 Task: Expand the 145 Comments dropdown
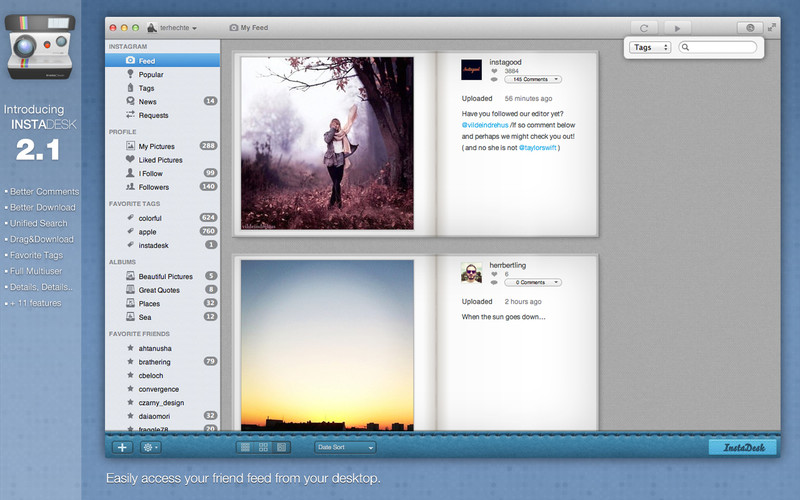pyautogui.click(x=532, y=79)
